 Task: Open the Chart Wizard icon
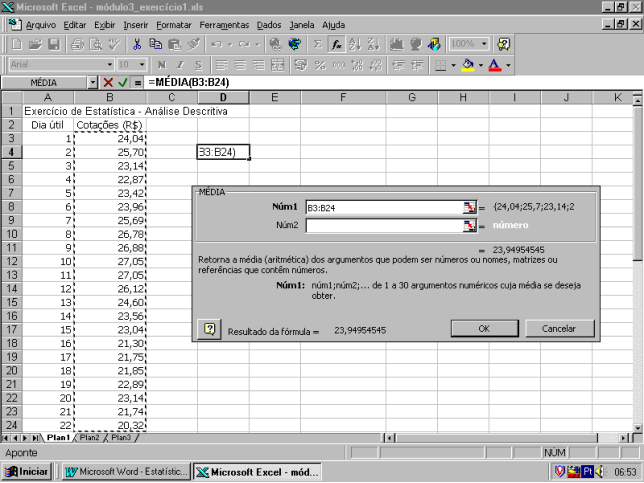[x=397, y=44]
